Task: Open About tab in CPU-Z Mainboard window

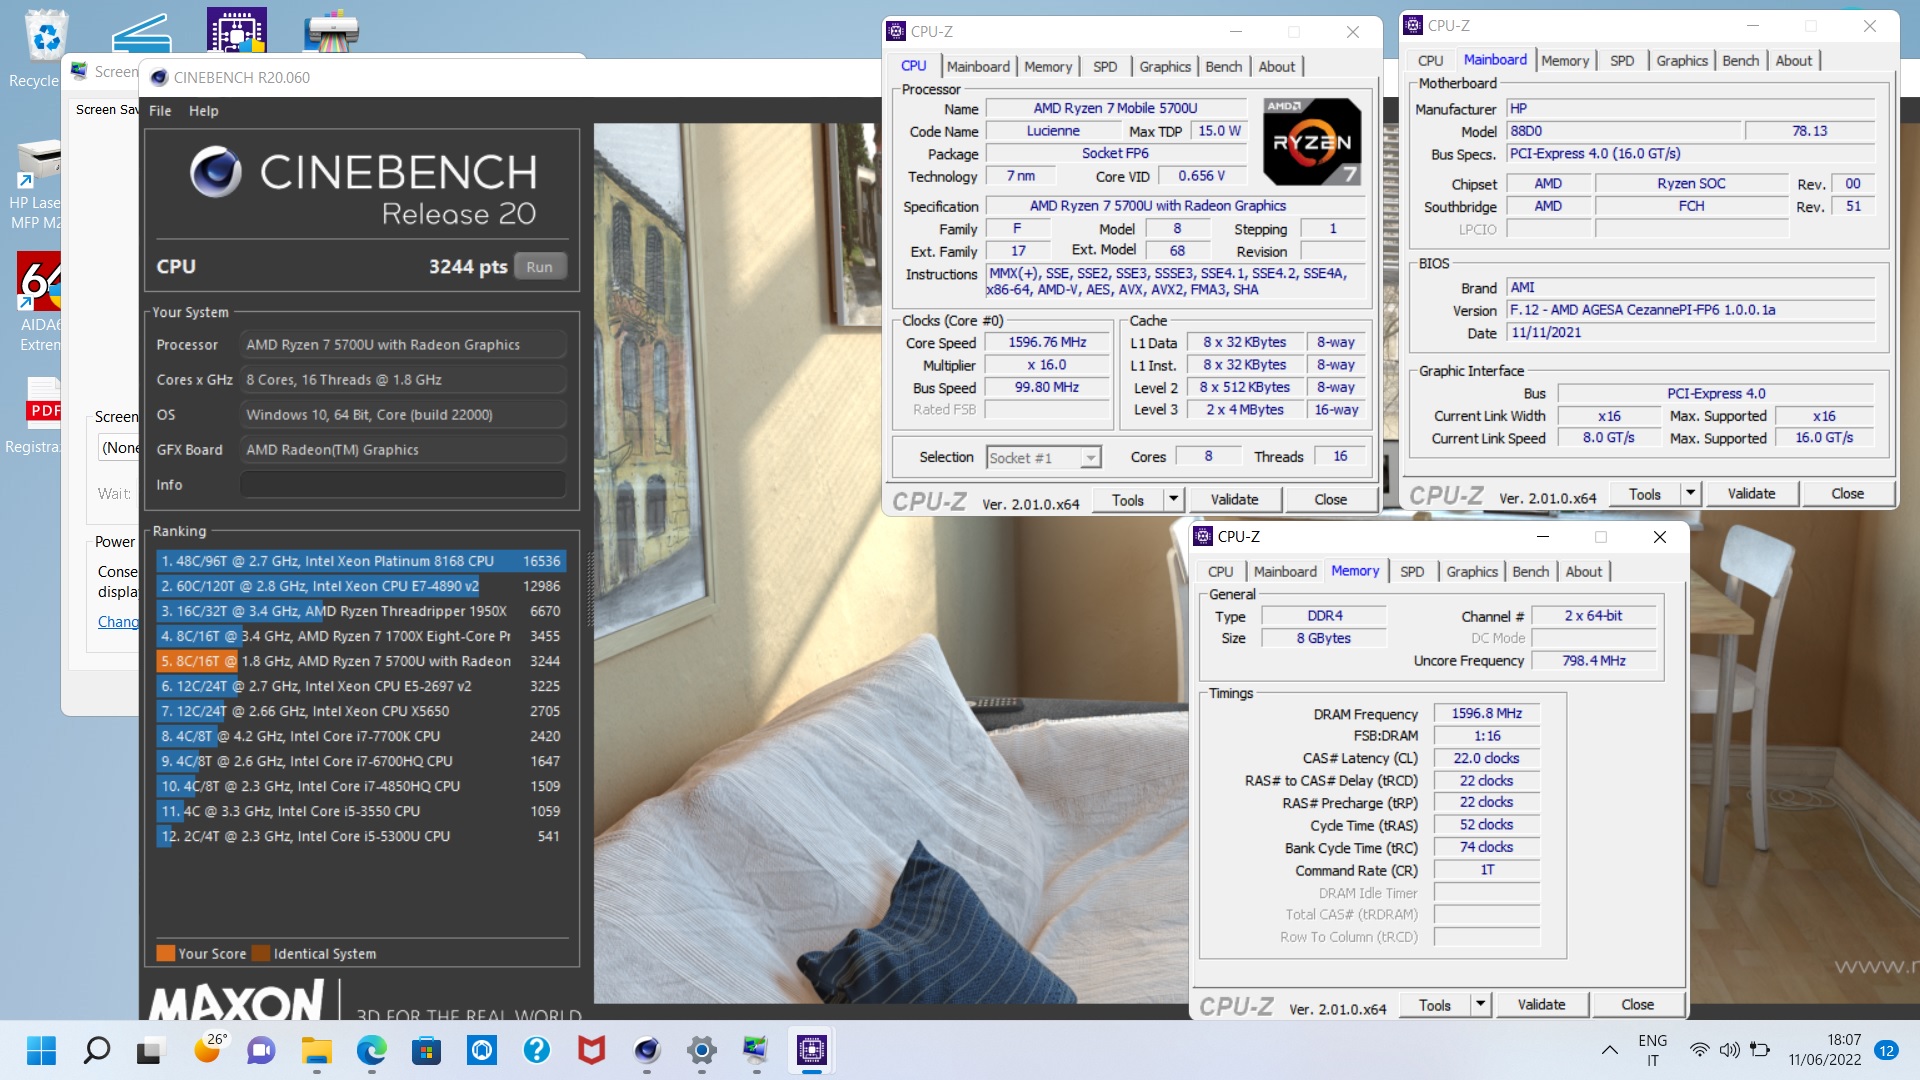Action: [x=1793, y=60]
